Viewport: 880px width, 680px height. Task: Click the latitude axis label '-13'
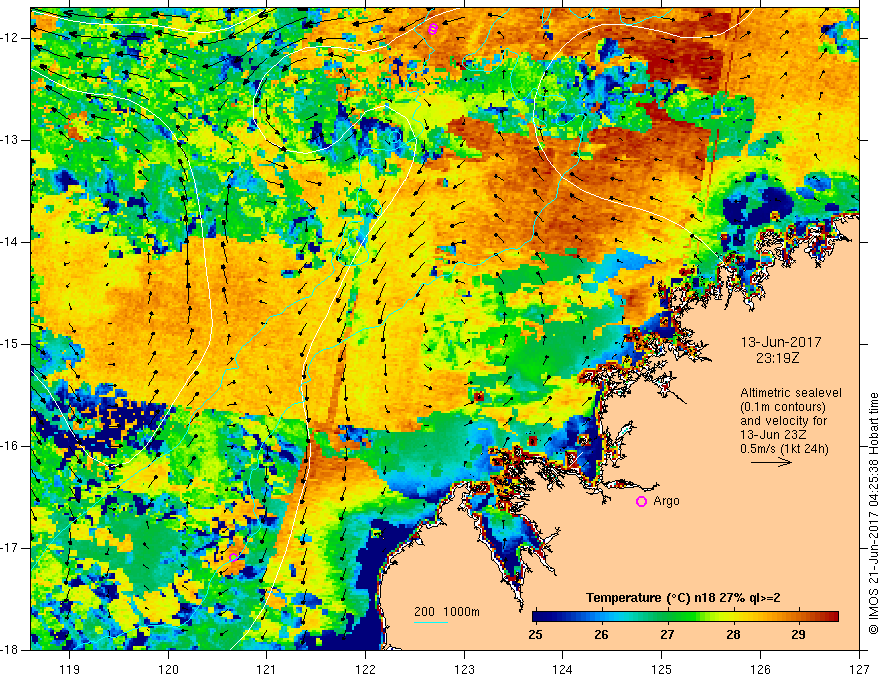coord(10,140)
